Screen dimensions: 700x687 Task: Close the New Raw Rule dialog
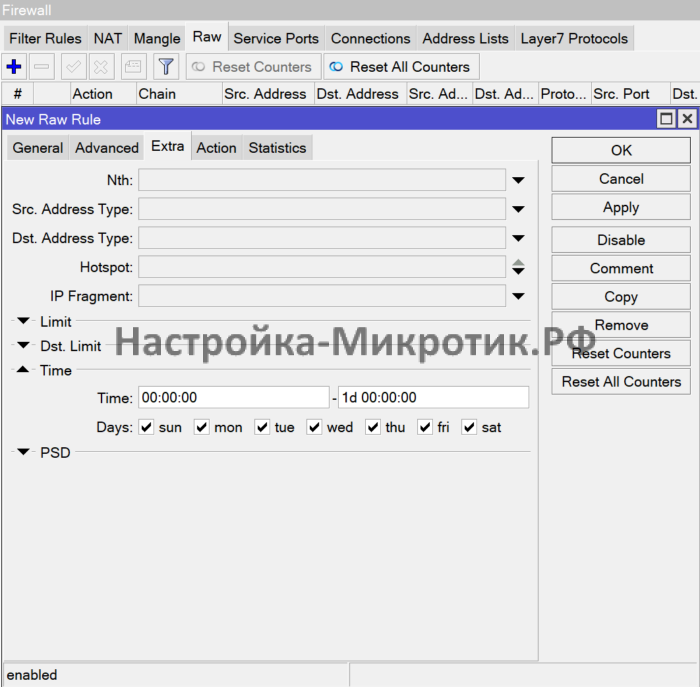[x=686, y=119]
